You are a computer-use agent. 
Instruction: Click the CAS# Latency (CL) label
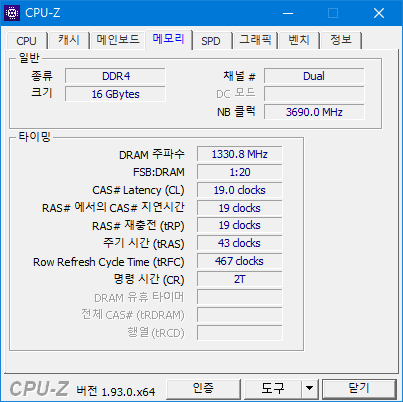138,190
